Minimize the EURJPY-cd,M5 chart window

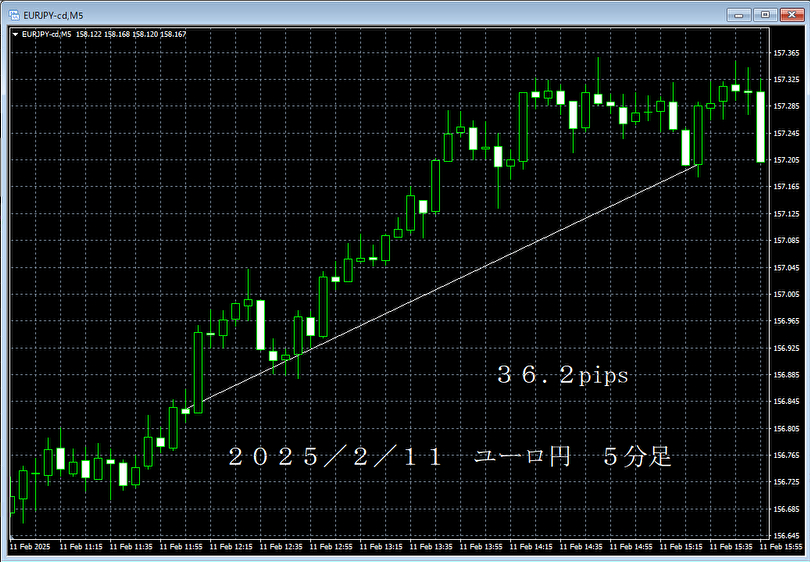[739, 15]
